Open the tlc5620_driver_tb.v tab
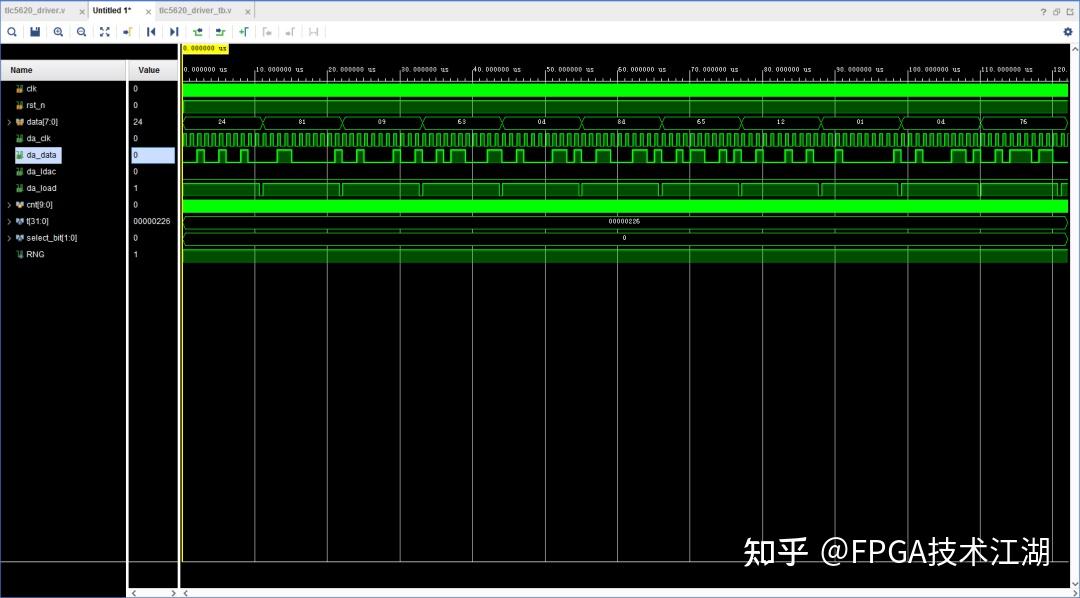The width and height of the screenshot is (1080, 598). 196,11
